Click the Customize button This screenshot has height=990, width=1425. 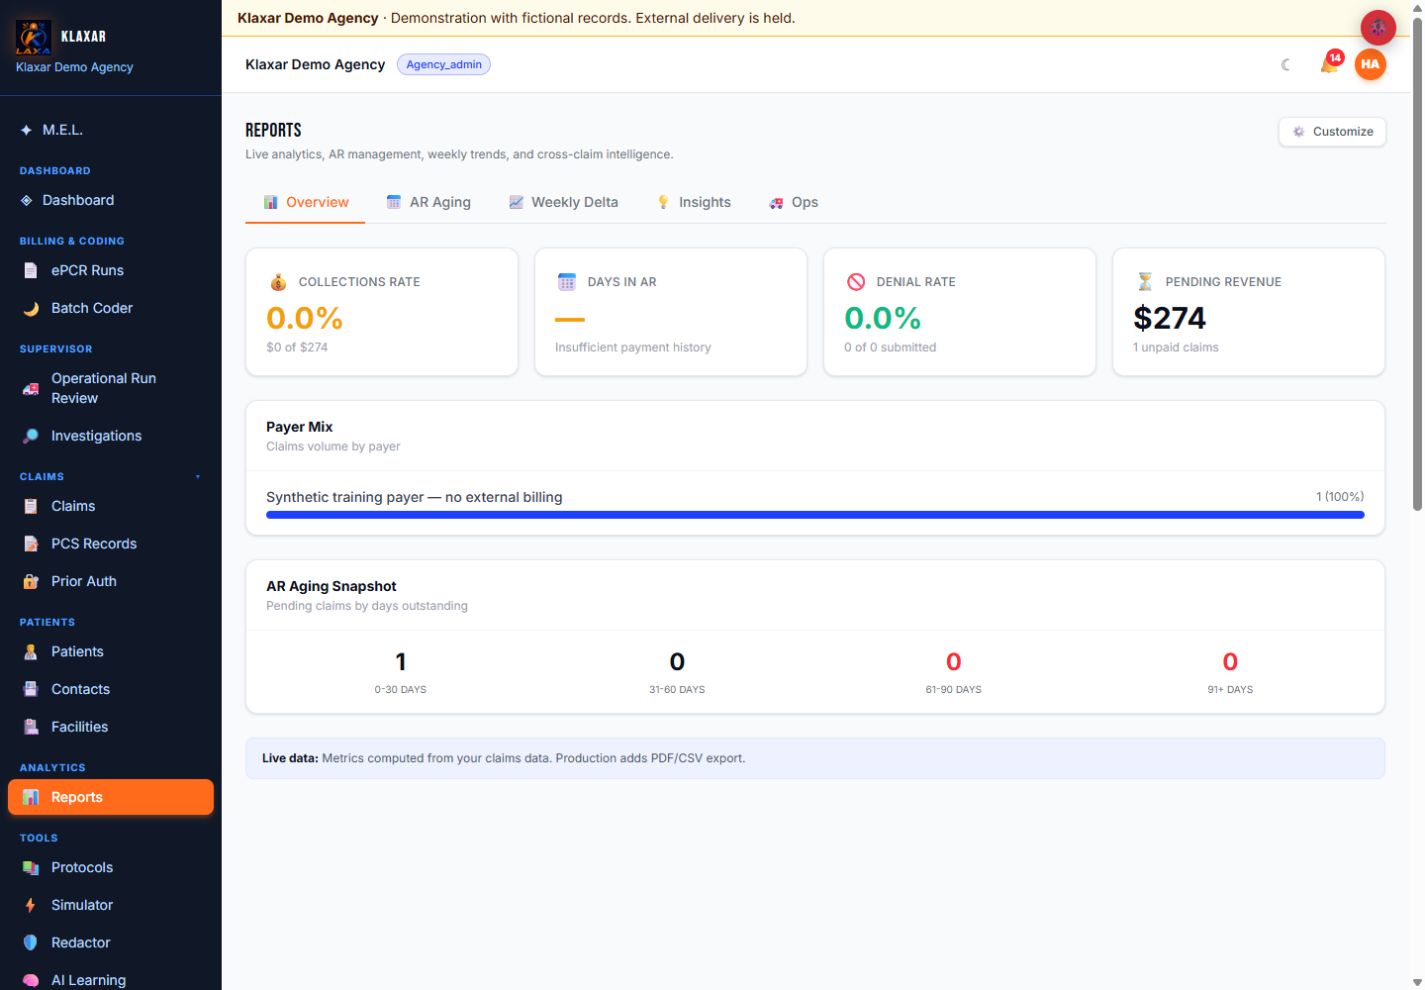[1332, 132]
